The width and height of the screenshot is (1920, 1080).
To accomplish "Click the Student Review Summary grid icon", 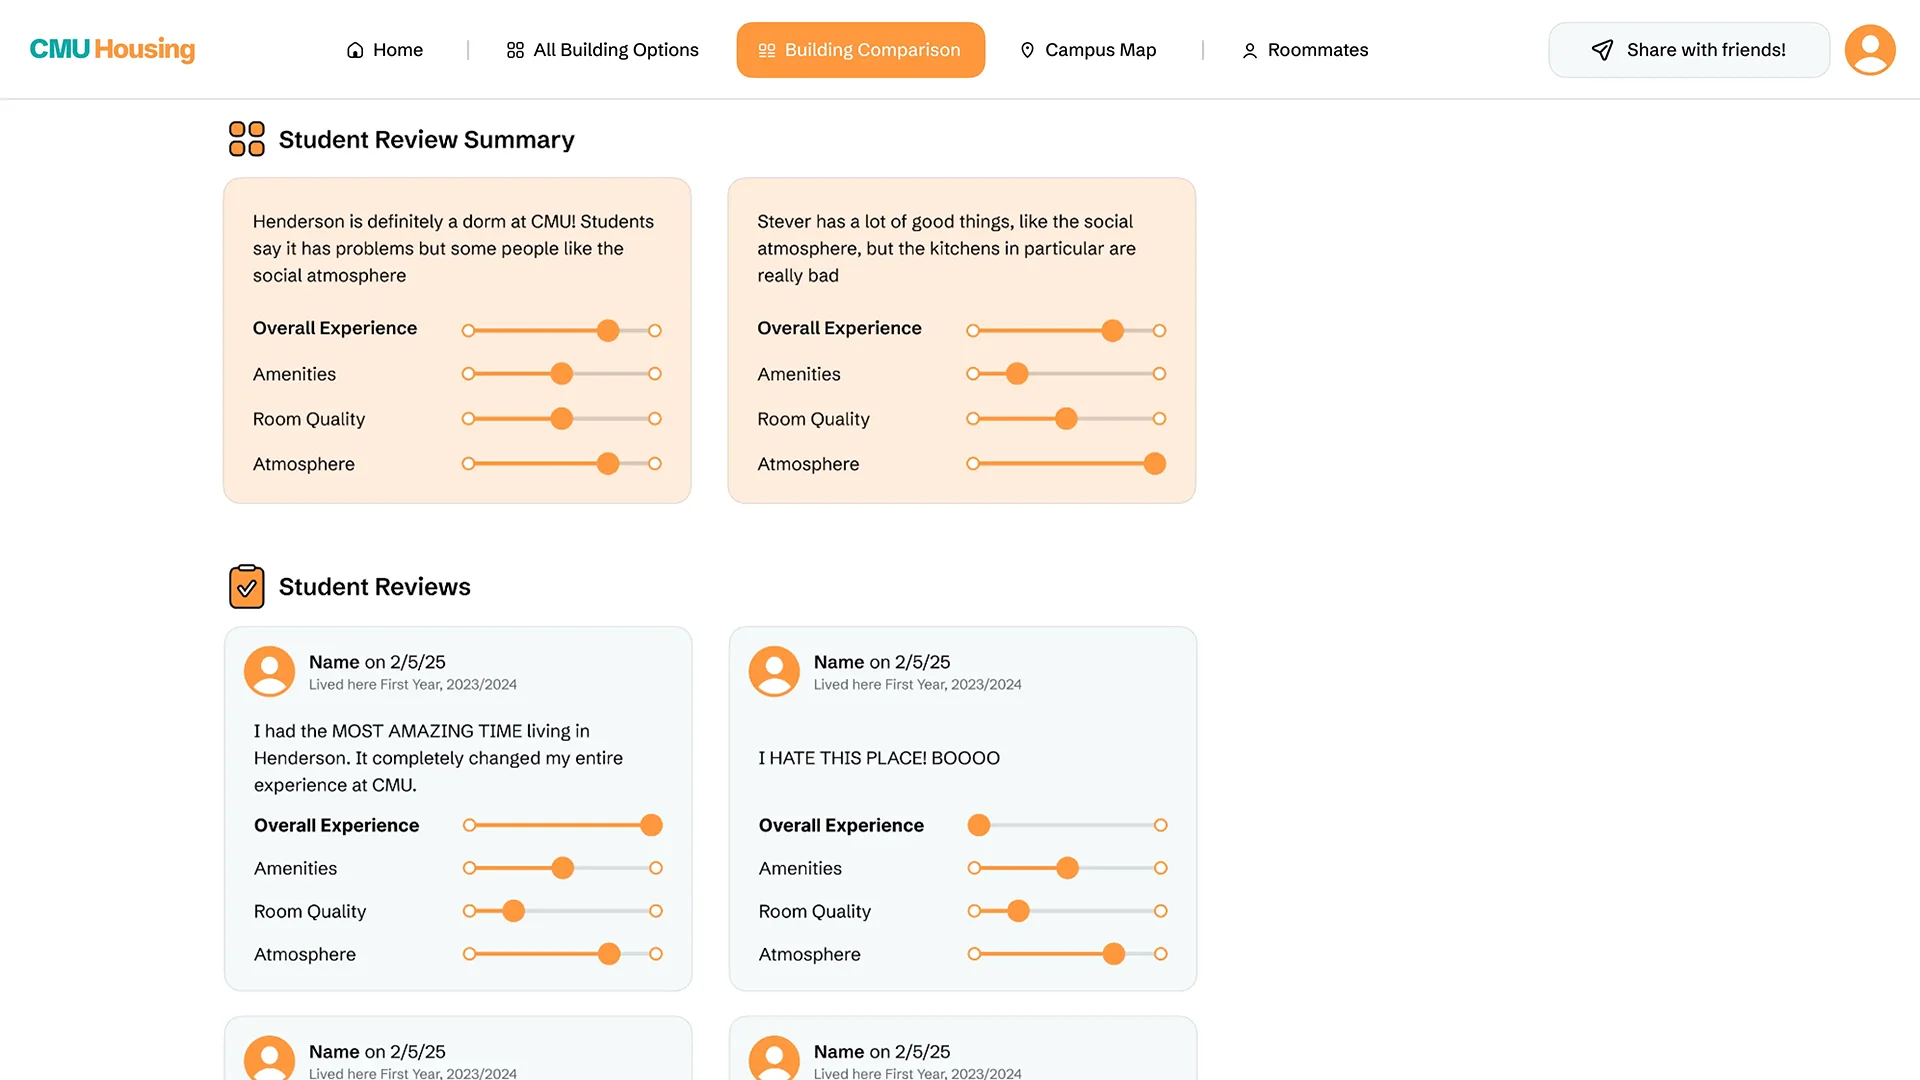I will [246, 139].
